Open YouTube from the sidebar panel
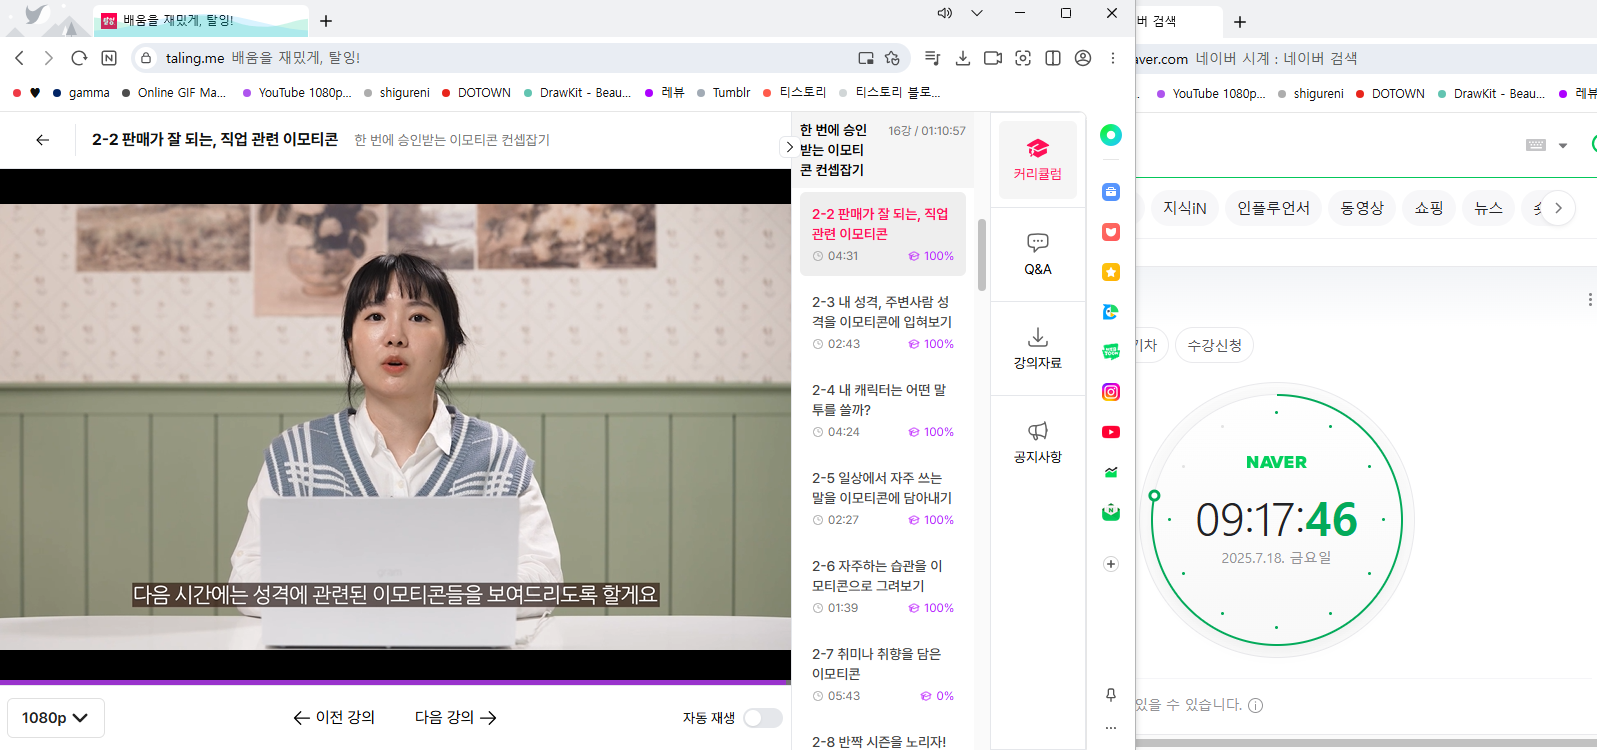This screenshot has width=1597, height=750. (1110, 432)
